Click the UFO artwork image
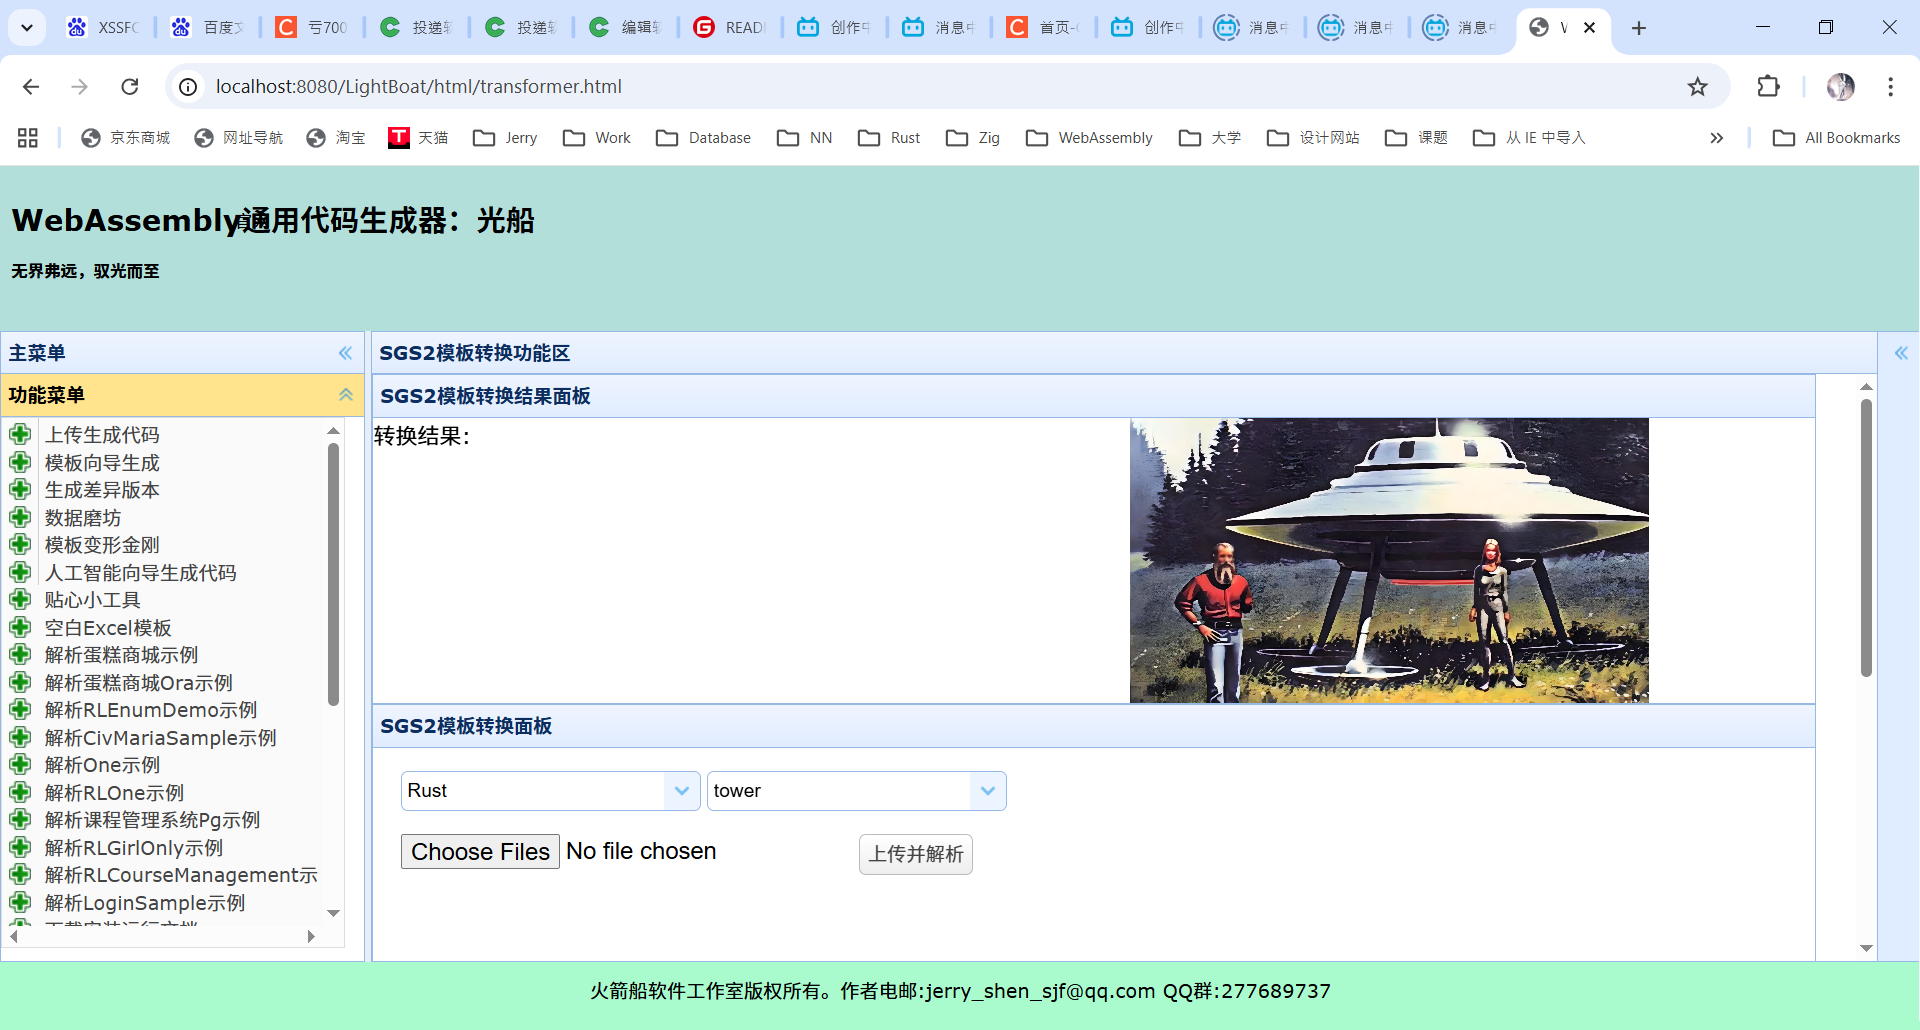 coord(1388,560)
